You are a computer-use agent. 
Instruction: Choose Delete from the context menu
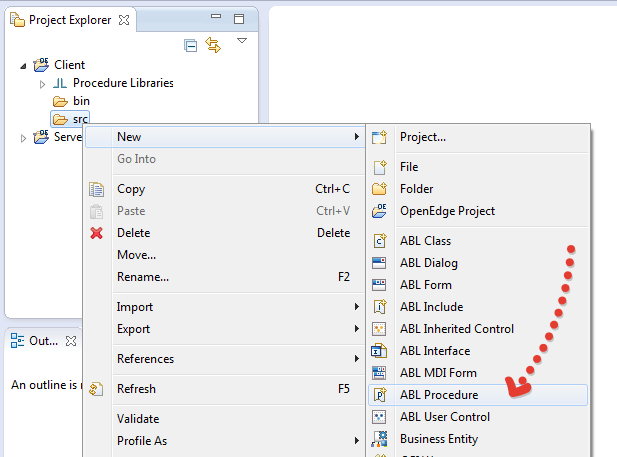coord(225,233)
